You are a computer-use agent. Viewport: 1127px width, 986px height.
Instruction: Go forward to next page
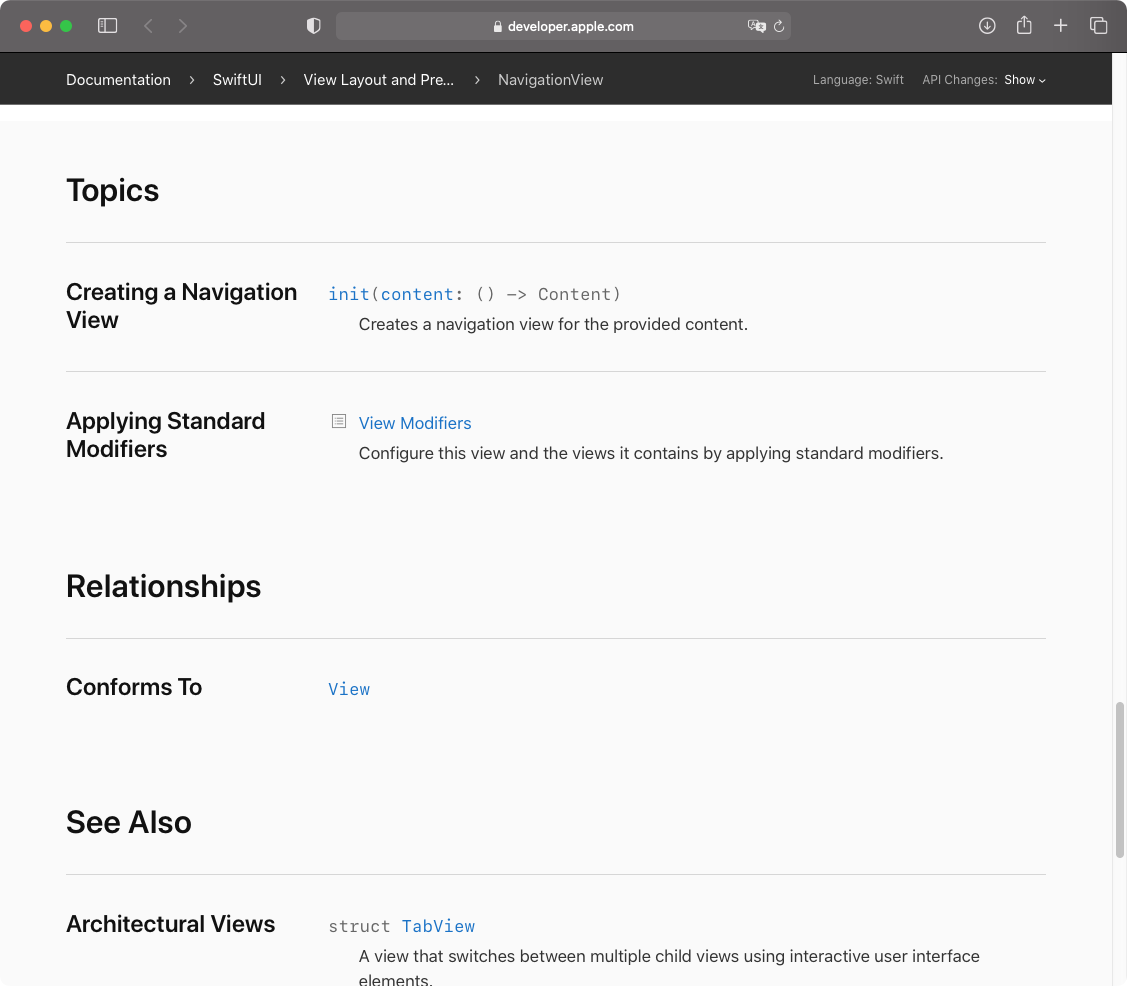183,26
